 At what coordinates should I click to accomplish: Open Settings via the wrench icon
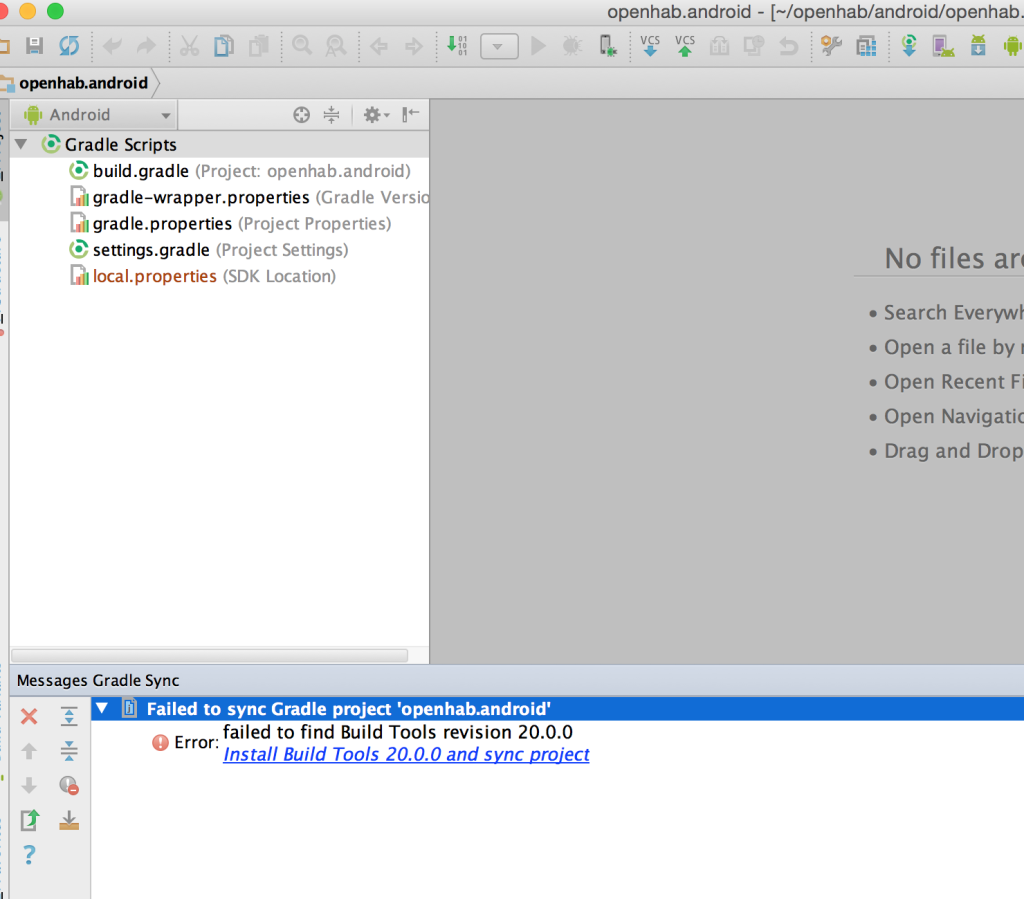pos(831,46)
